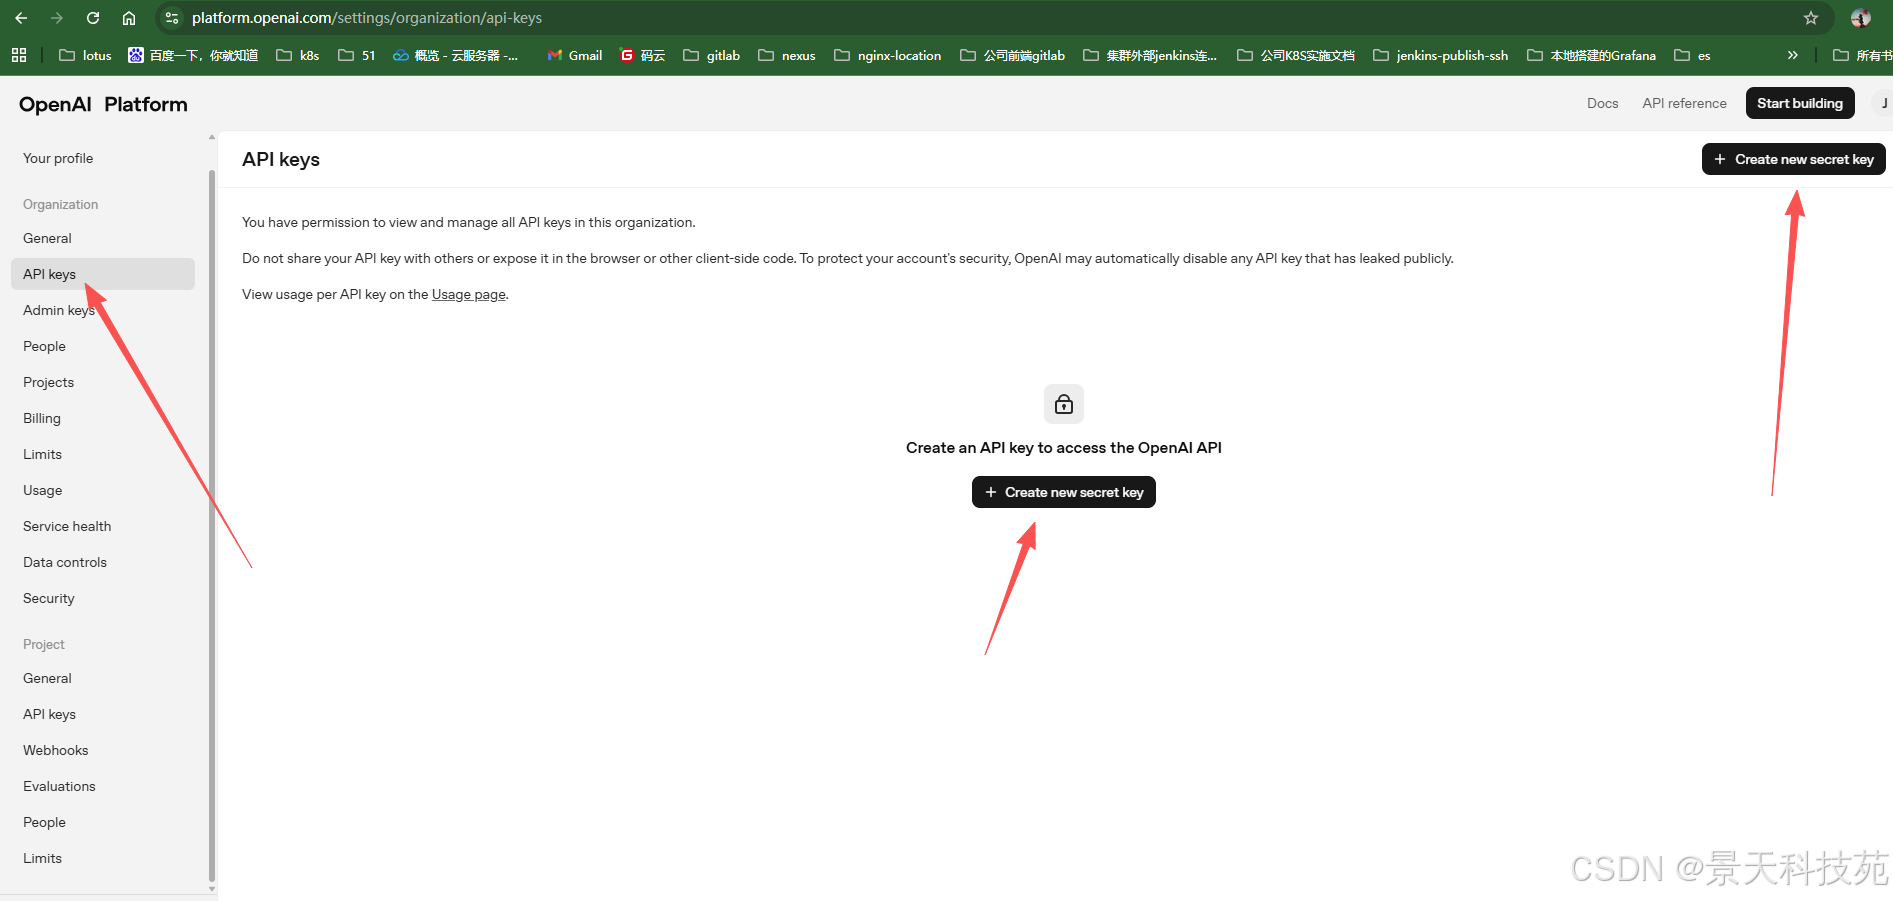
Task: Open Limits under Project
Action: [42, 858]
